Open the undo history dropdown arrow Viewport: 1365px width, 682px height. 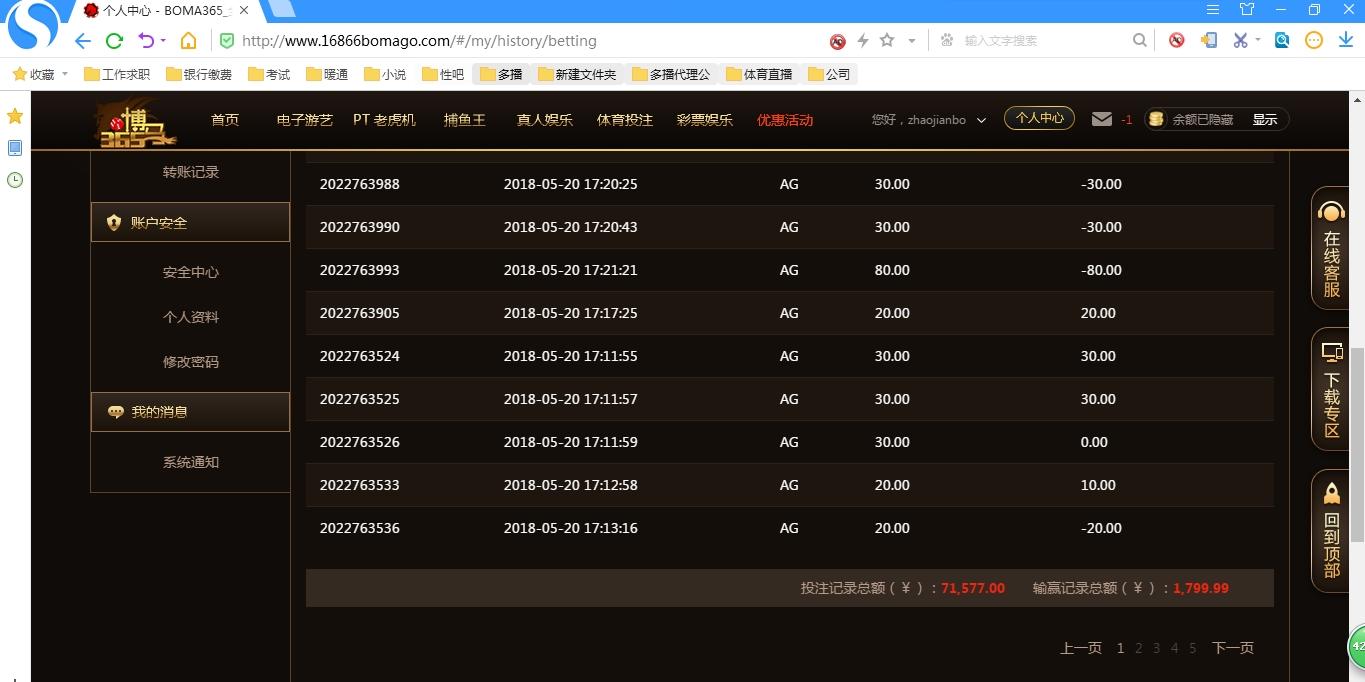tap(161, 42)
